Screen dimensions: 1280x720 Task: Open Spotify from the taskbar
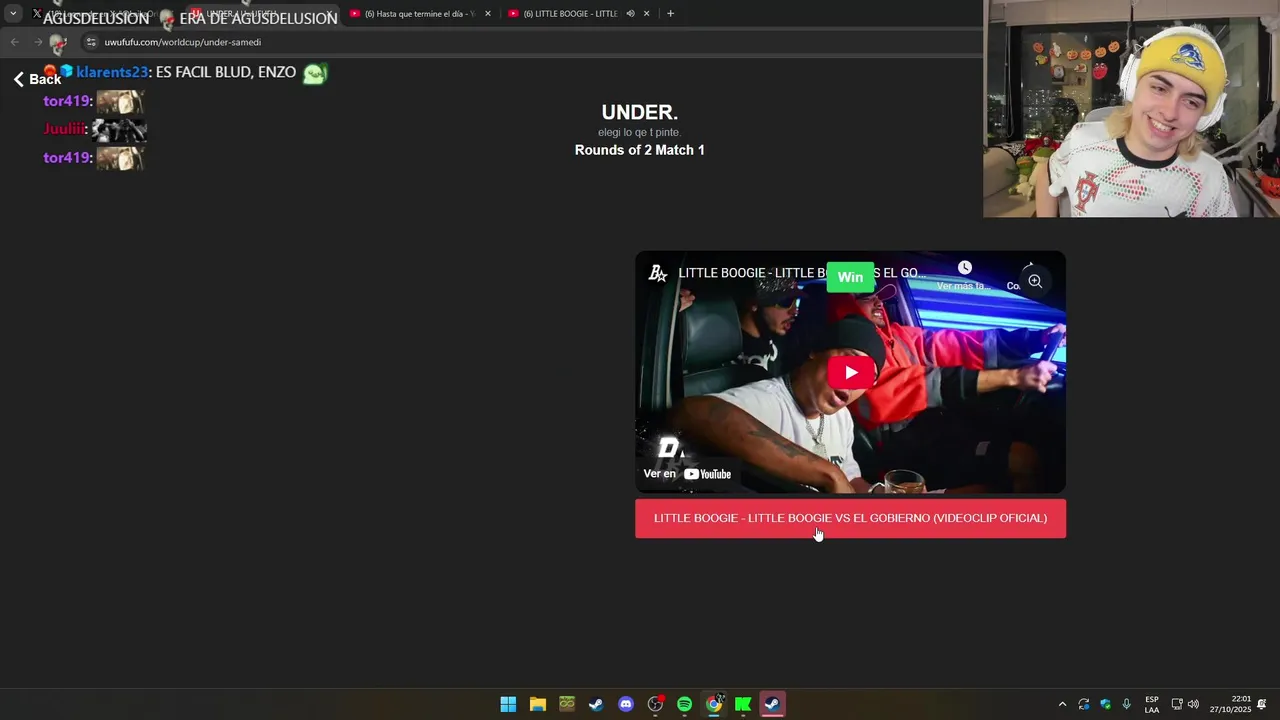point(684,704)
